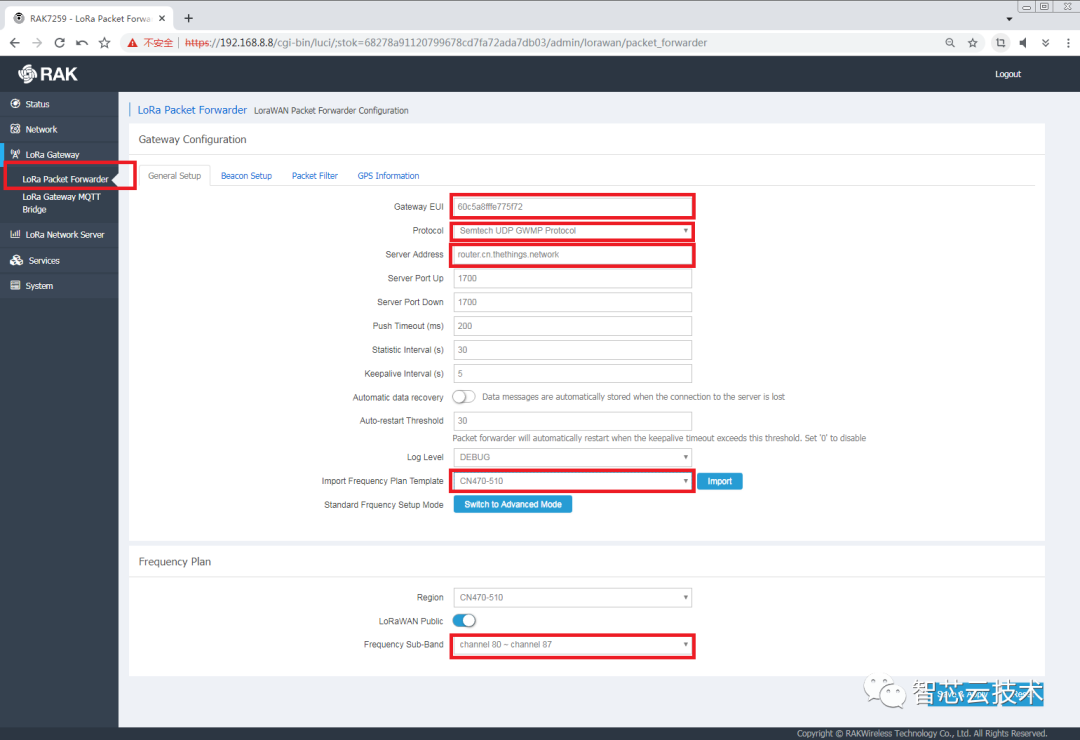Click the undo-style restore arrow in the browser toolbar

(82, 43)
